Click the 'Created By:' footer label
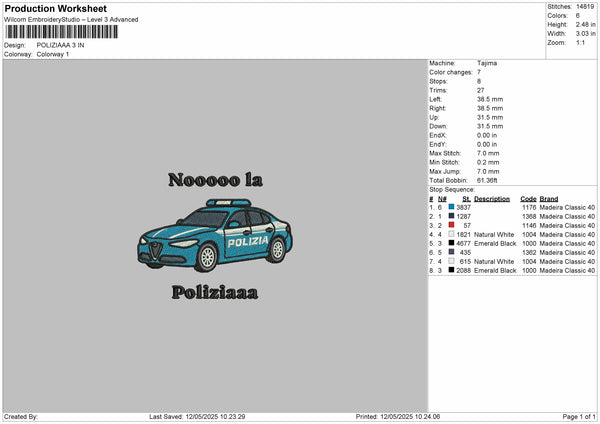Image resolution: width=600 pixels, height=424 pixels. (21, 417)
